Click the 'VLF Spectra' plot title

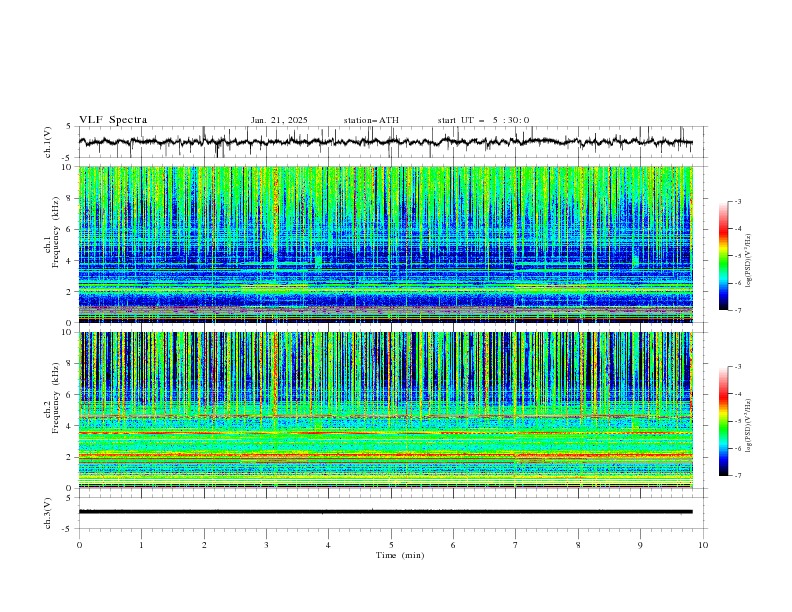coord(113,120)
